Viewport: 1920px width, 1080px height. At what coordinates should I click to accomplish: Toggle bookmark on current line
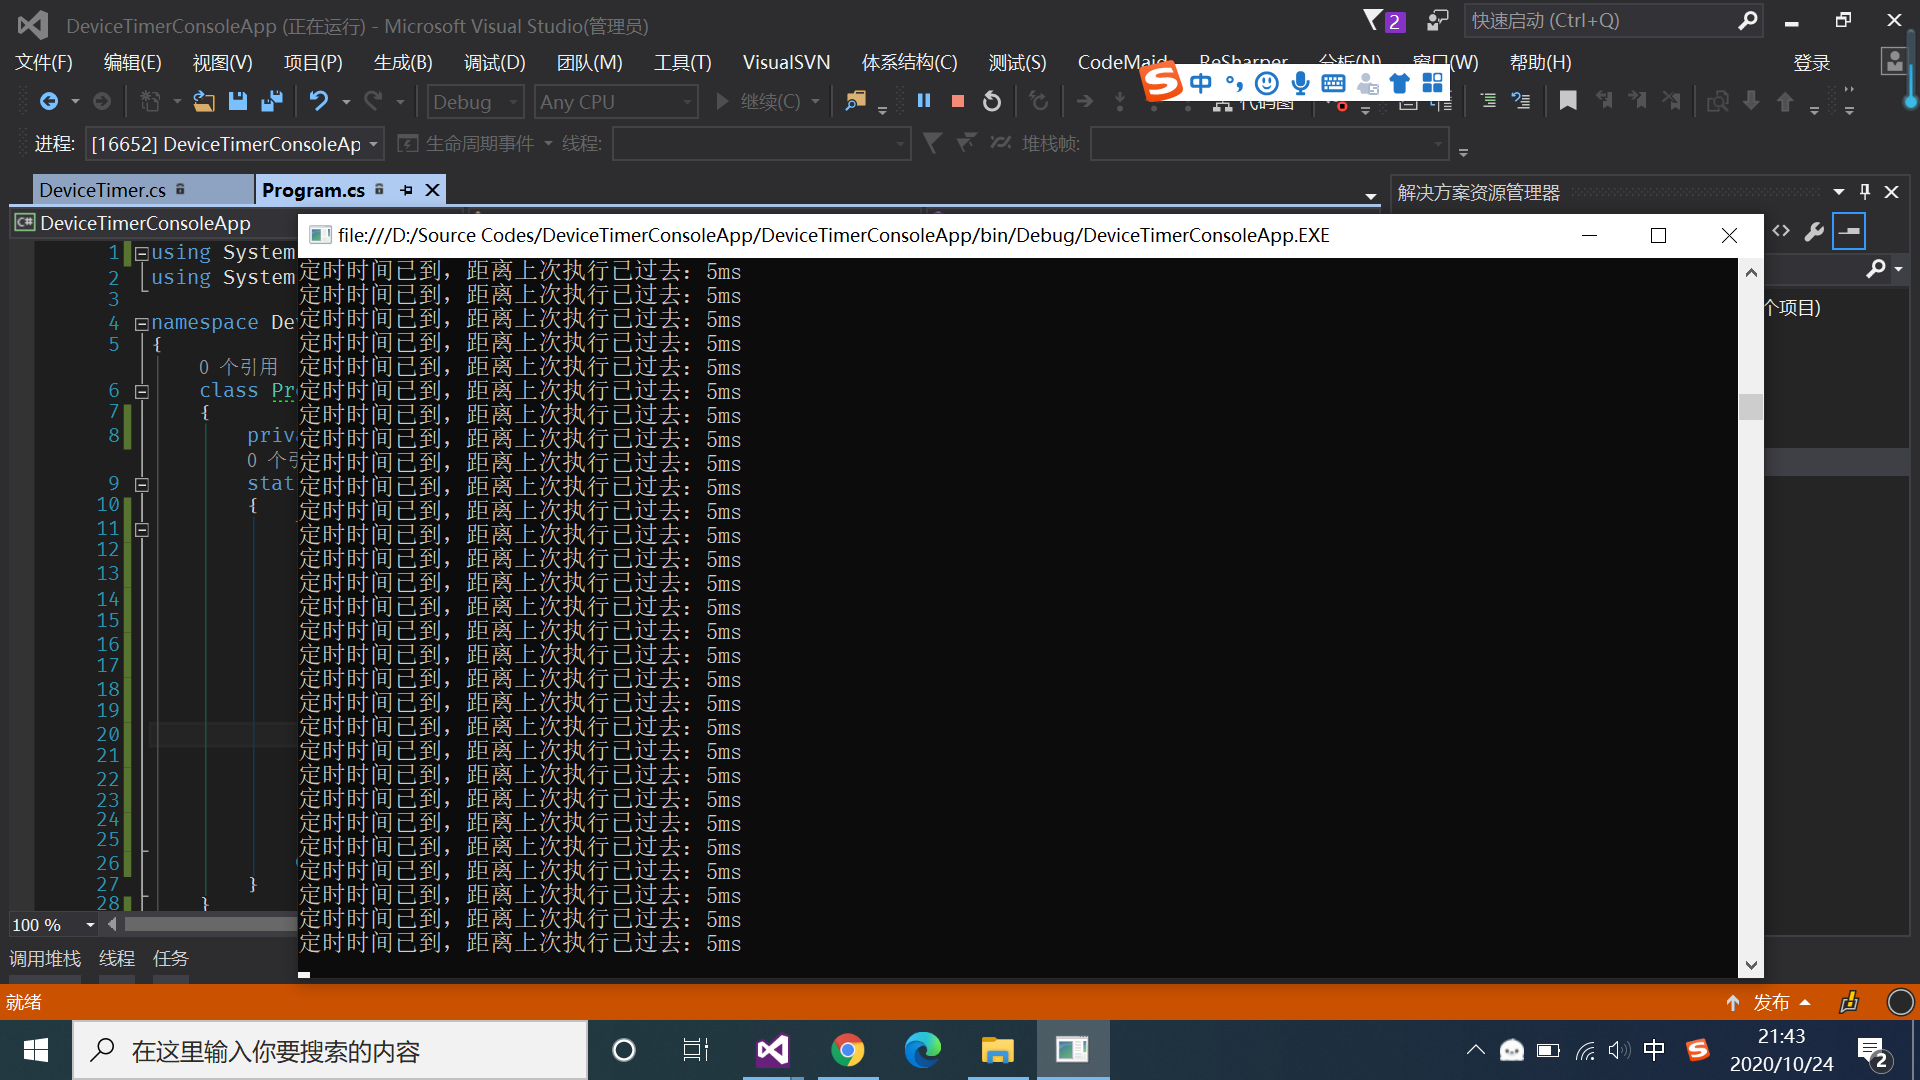click(x=1567, y=101)
